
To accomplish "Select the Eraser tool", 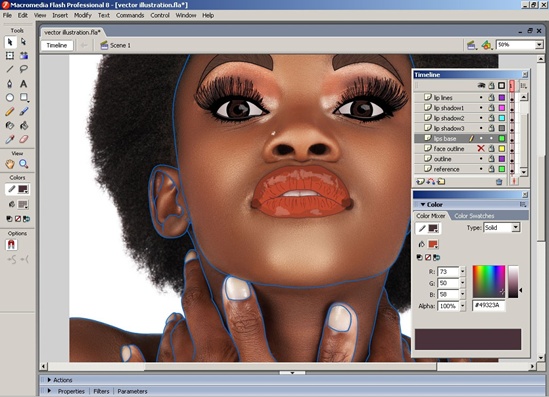I will tap(23, 139).
